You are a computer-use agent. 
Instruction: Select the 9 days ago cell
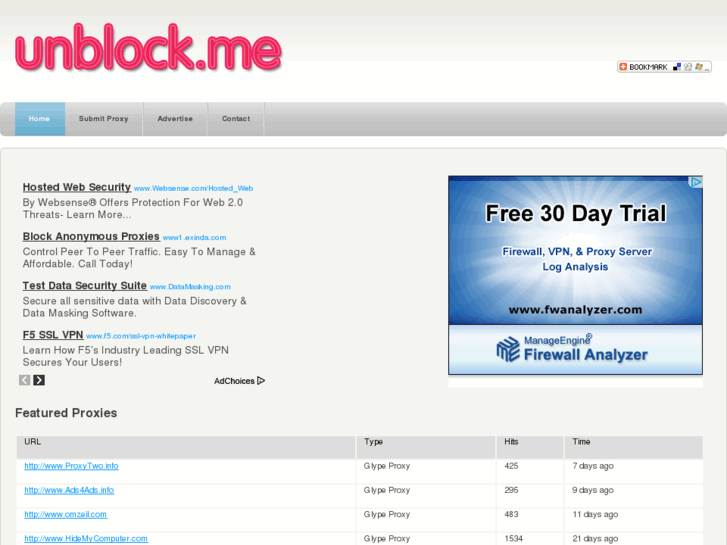tap(634, 495)
